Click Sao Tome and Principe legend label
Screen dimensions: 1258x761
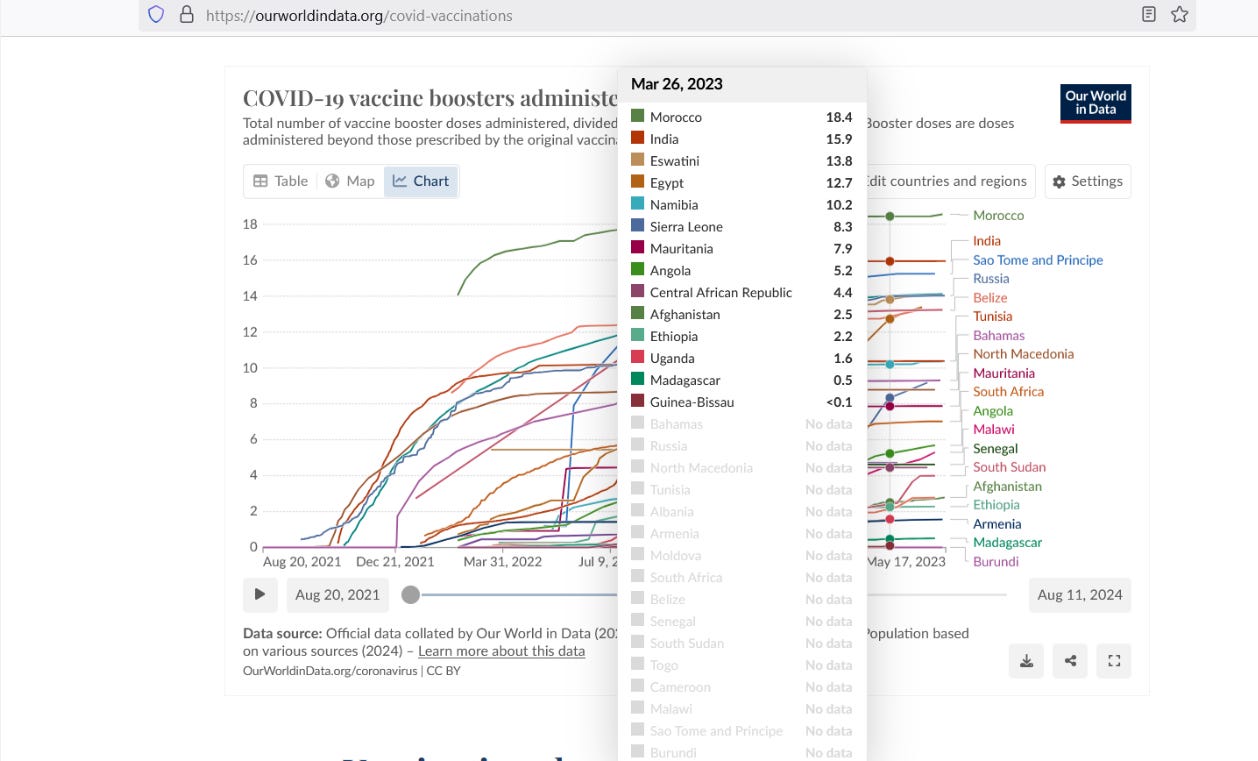click(1038, 260)
